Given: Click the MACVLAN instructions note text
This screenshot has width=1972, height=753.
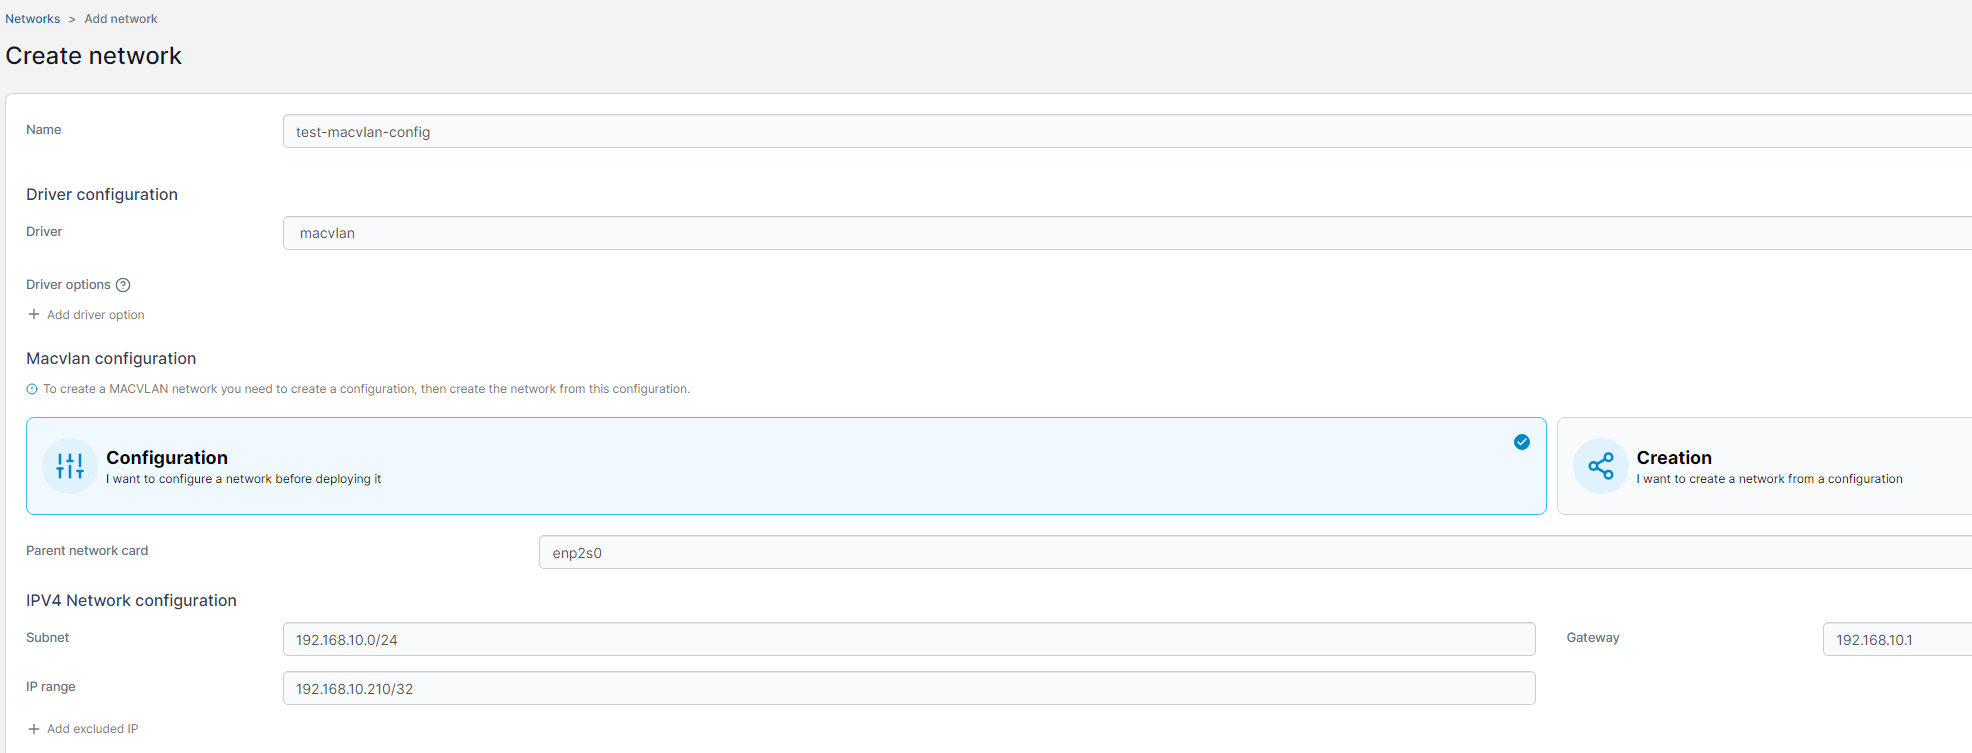Looking at the screenshot, I should tap(366, 389).
